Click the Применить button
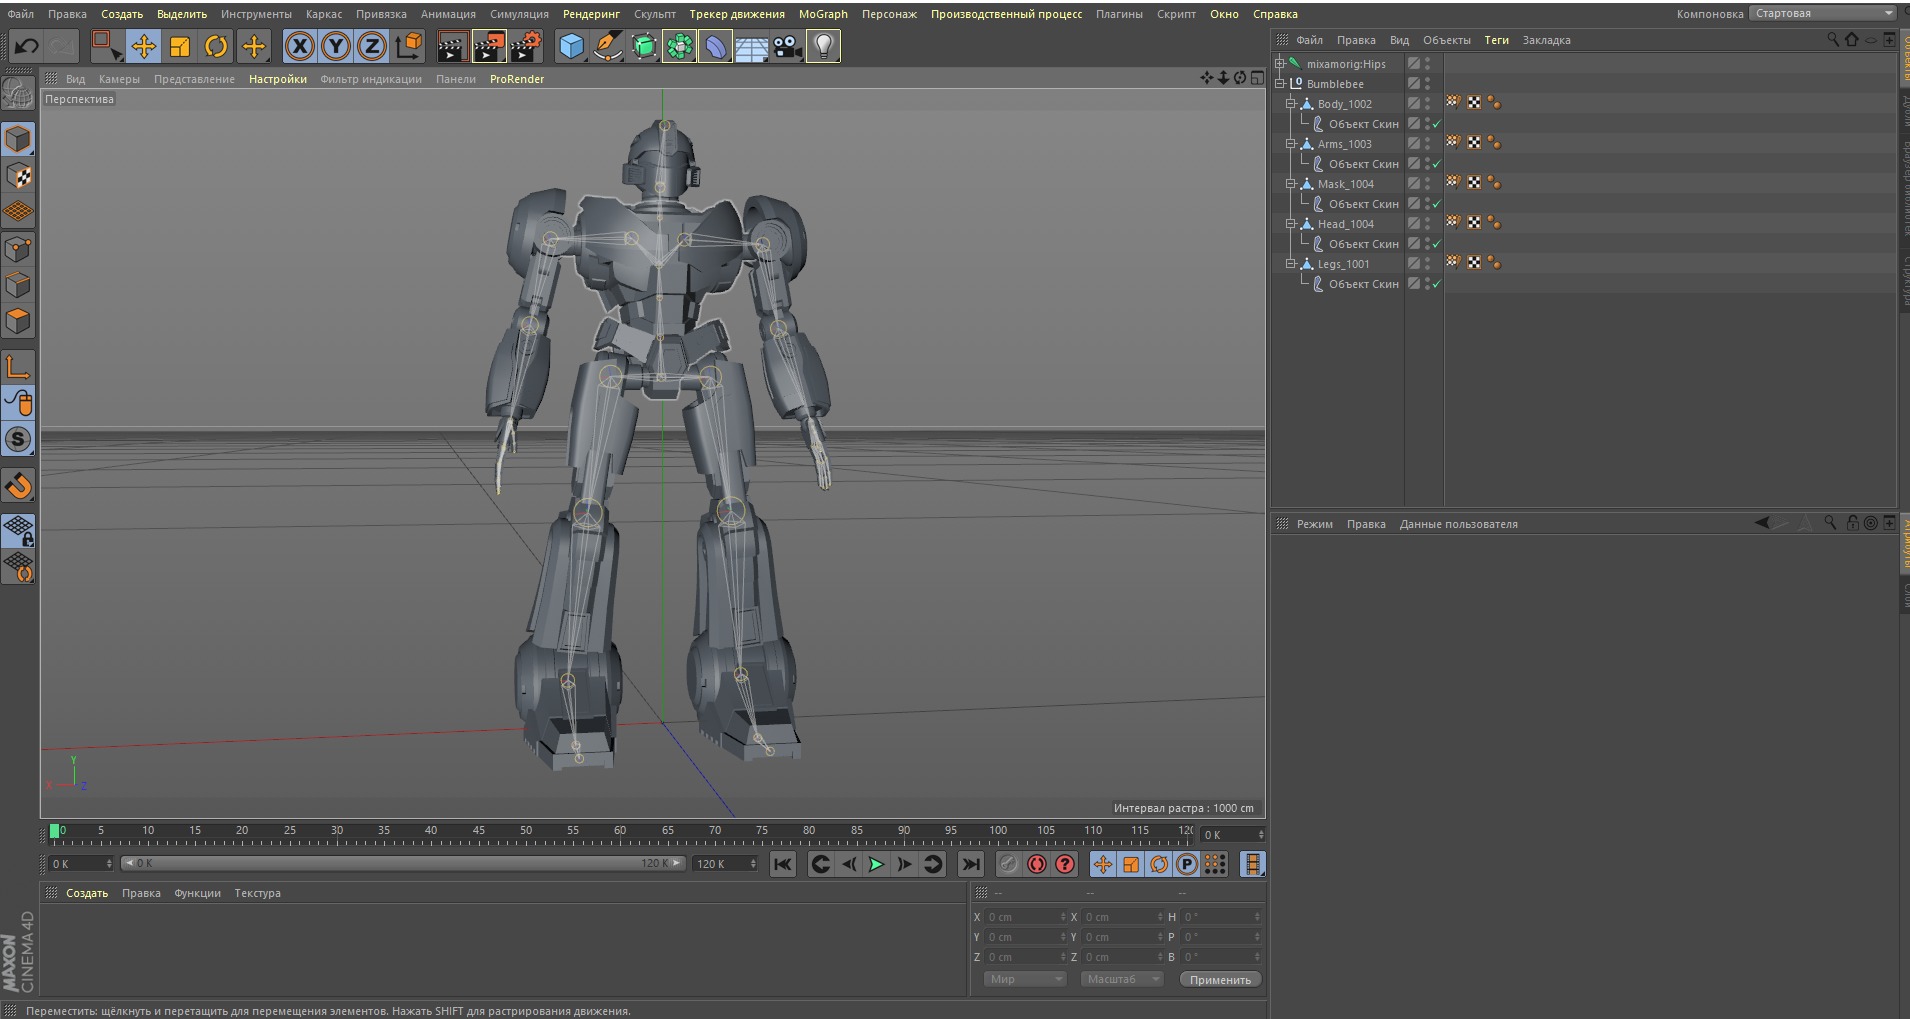 coord(1220,980)
